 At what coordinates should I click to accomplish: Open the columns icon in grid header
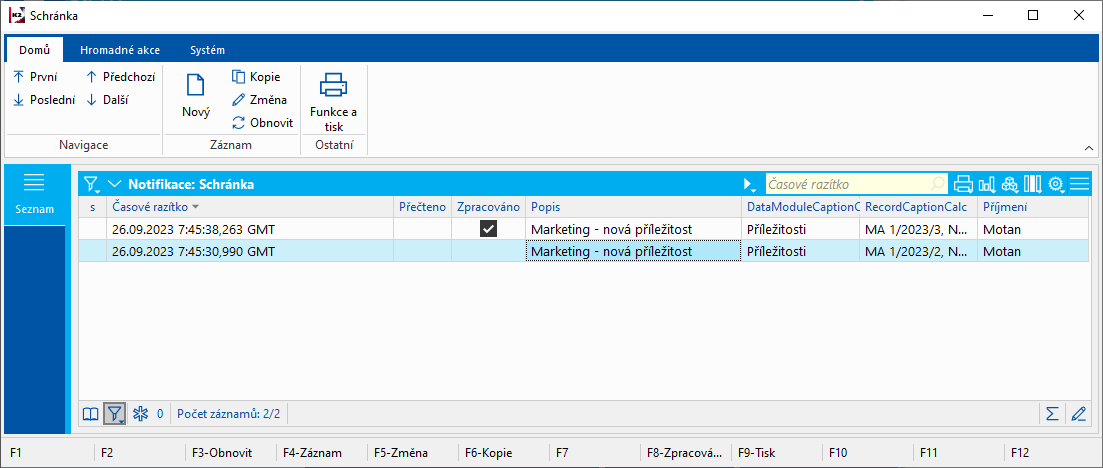[x=1033, y=184]
